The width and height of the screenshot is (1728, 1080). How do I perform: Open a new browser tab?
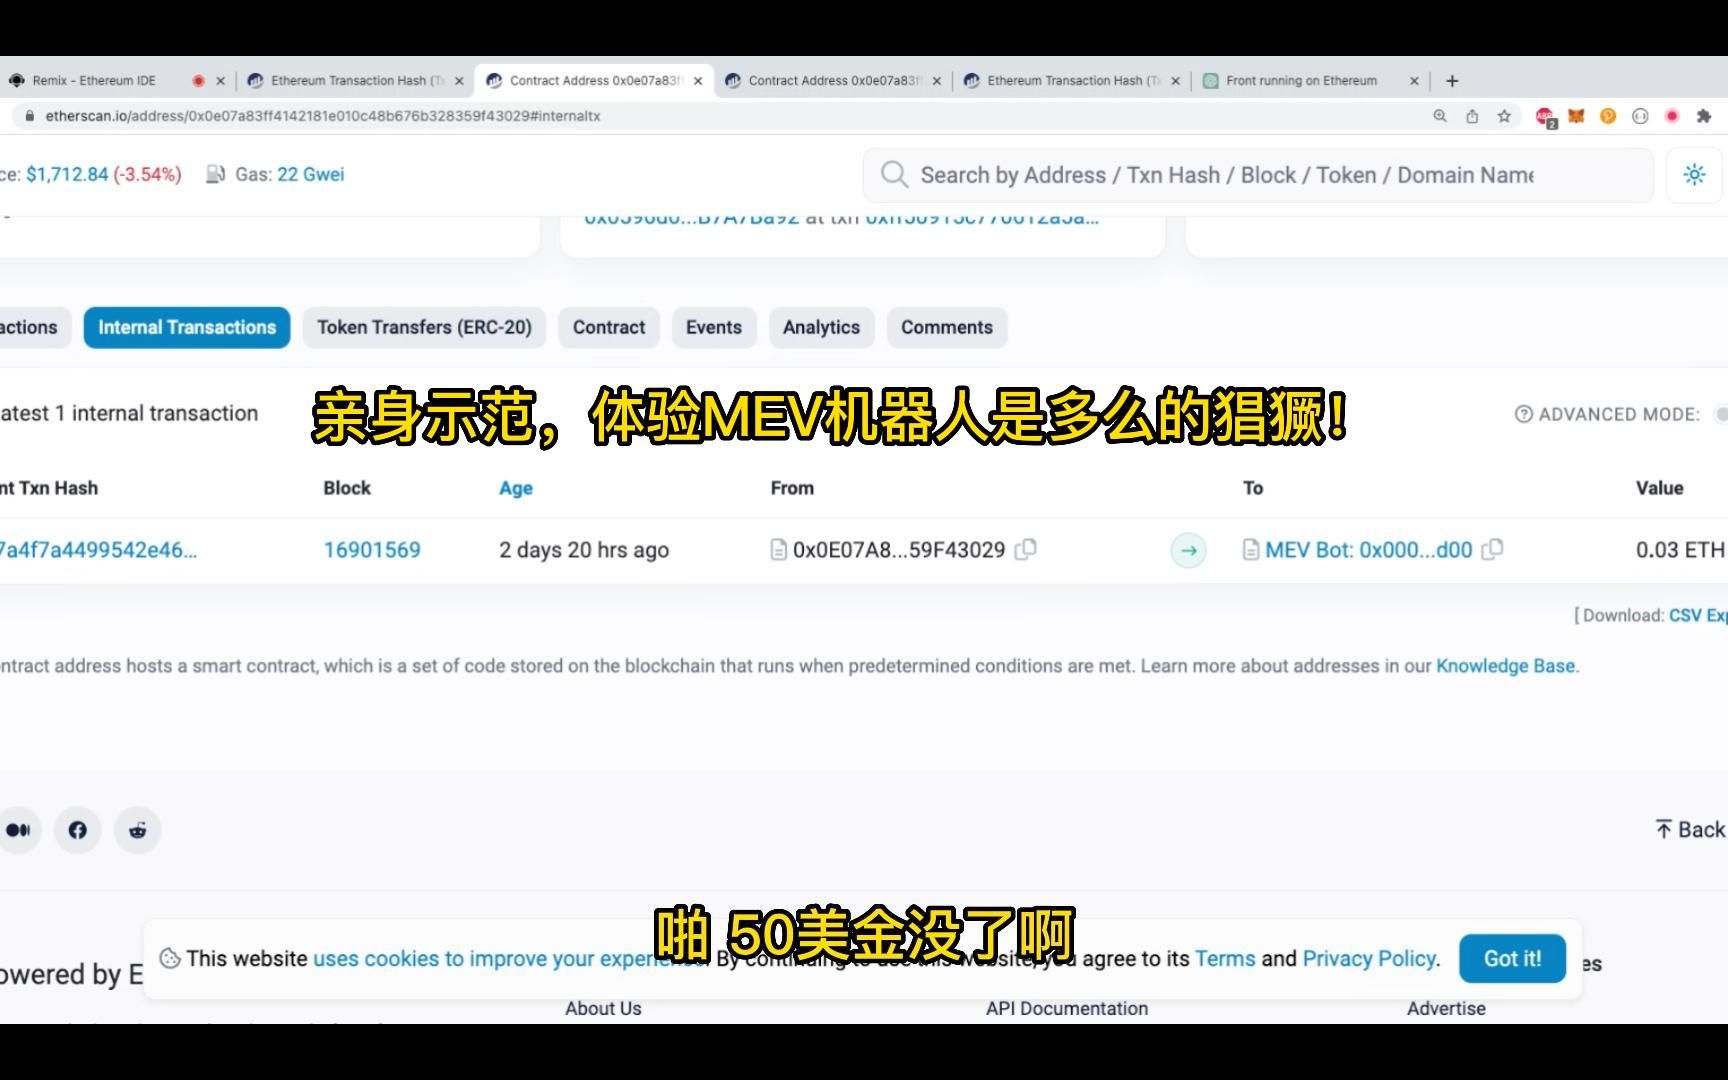click(1452, 81)
